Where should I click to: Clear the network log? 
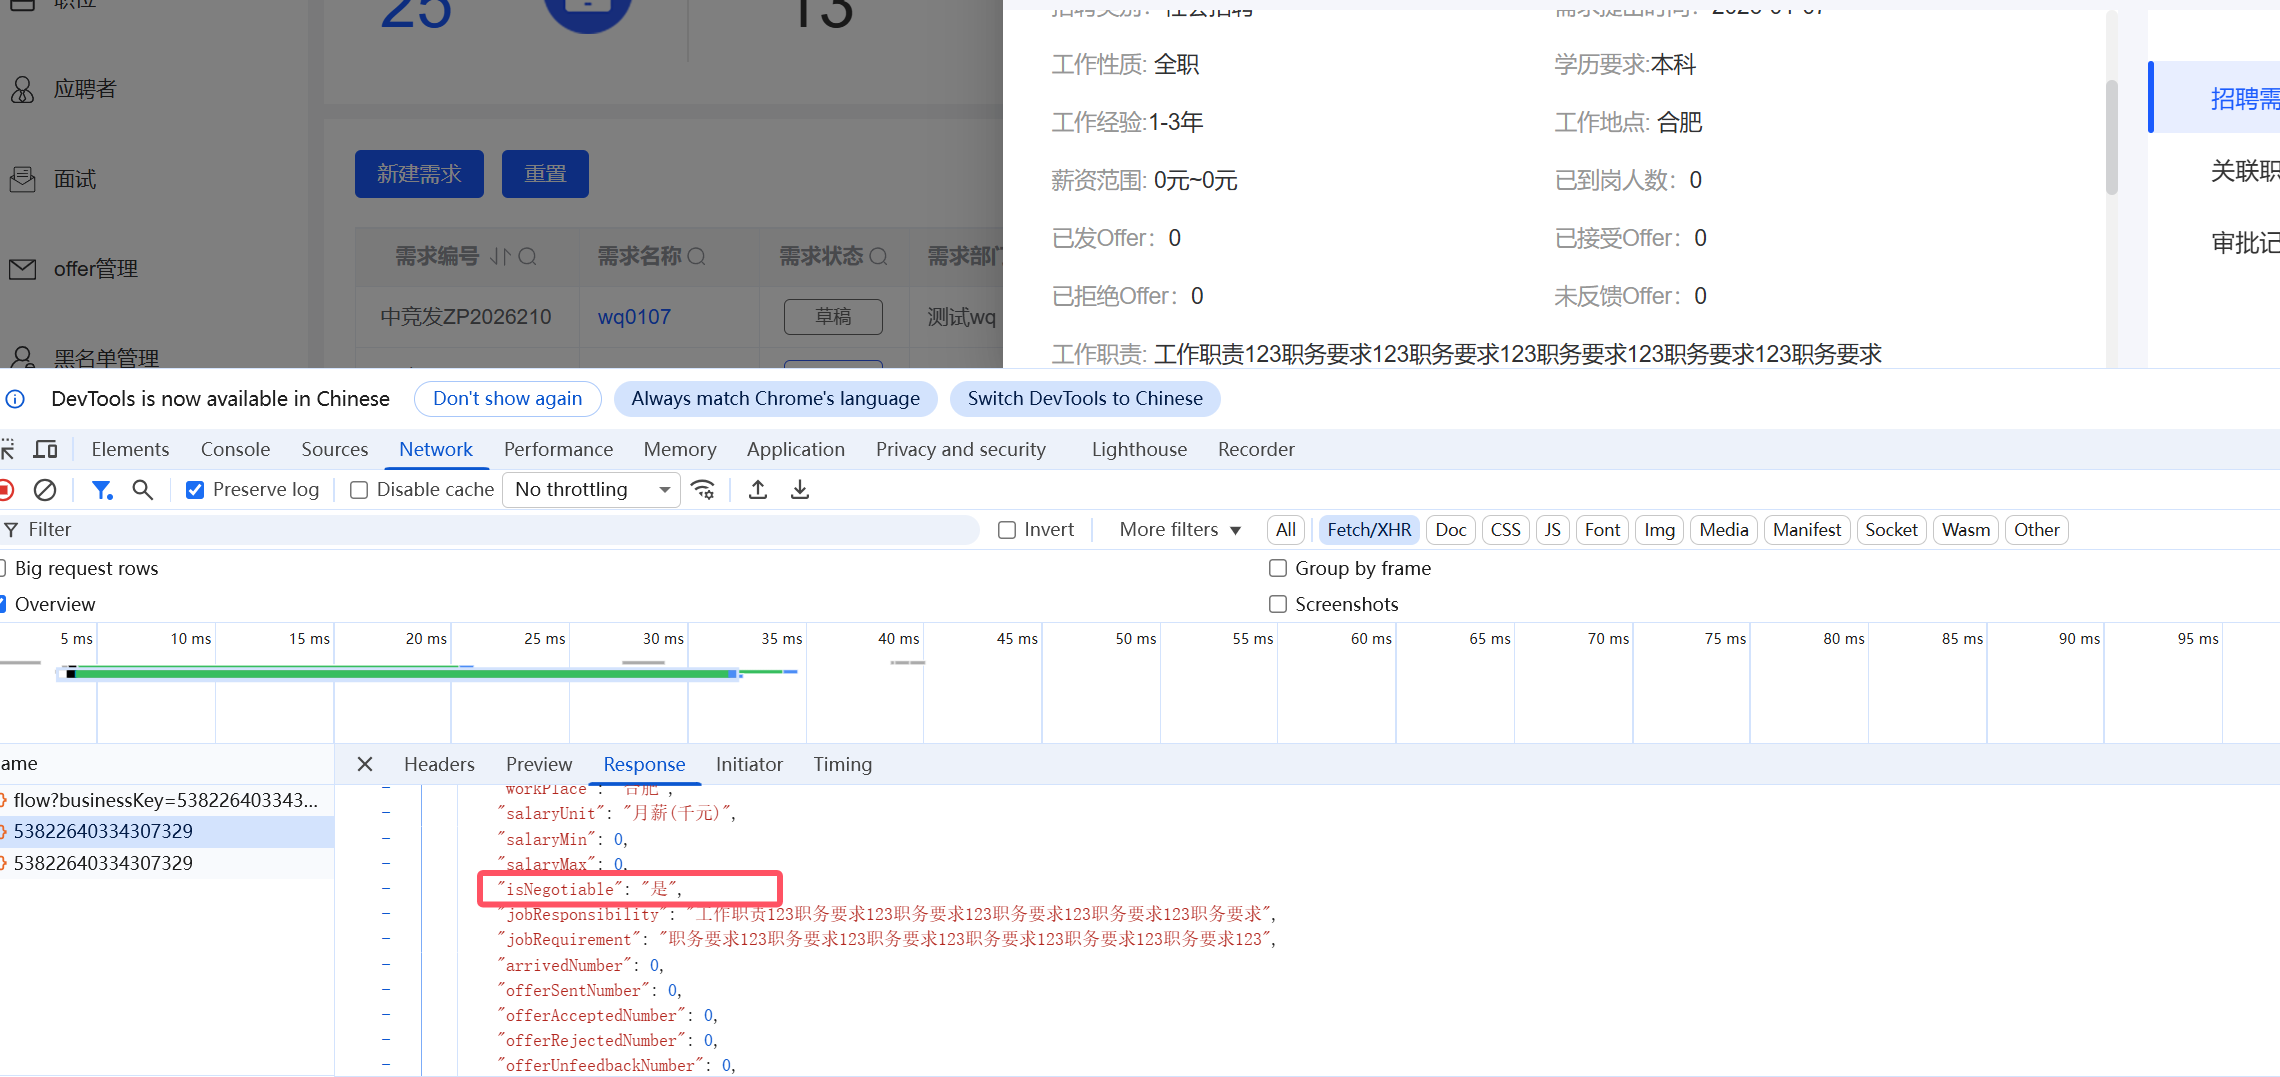[x=45, y=489]
